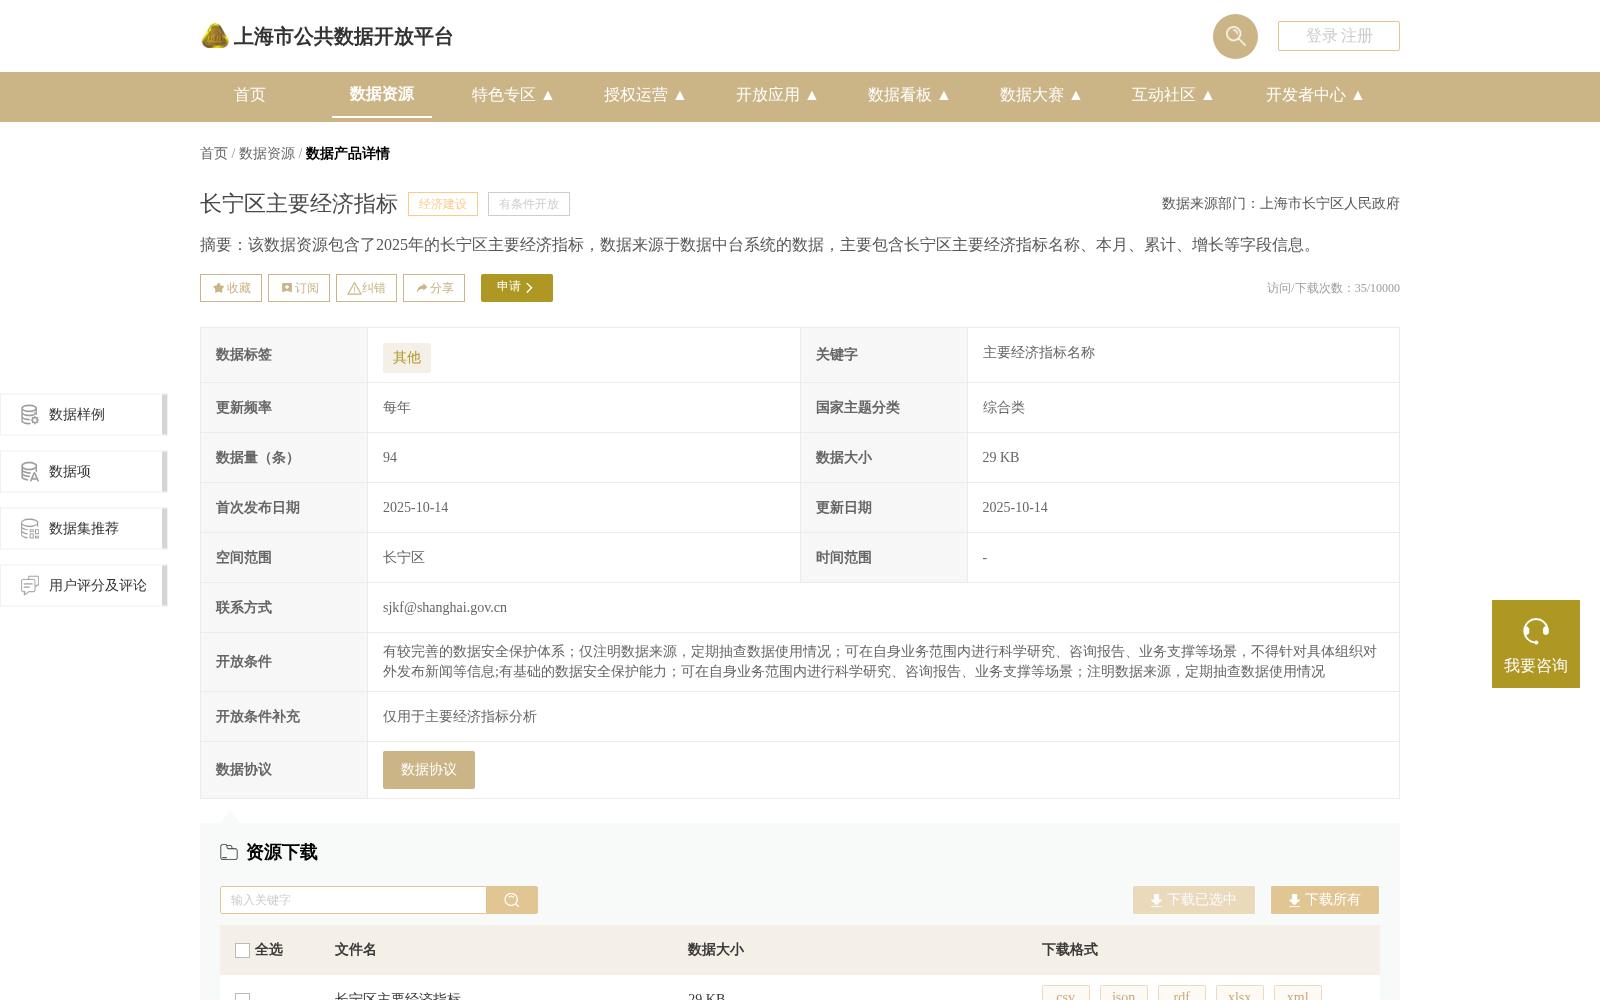Click 仅用于主要经济指标分析 text
Screen dimensions: 1600x1000
coord(460,717)
